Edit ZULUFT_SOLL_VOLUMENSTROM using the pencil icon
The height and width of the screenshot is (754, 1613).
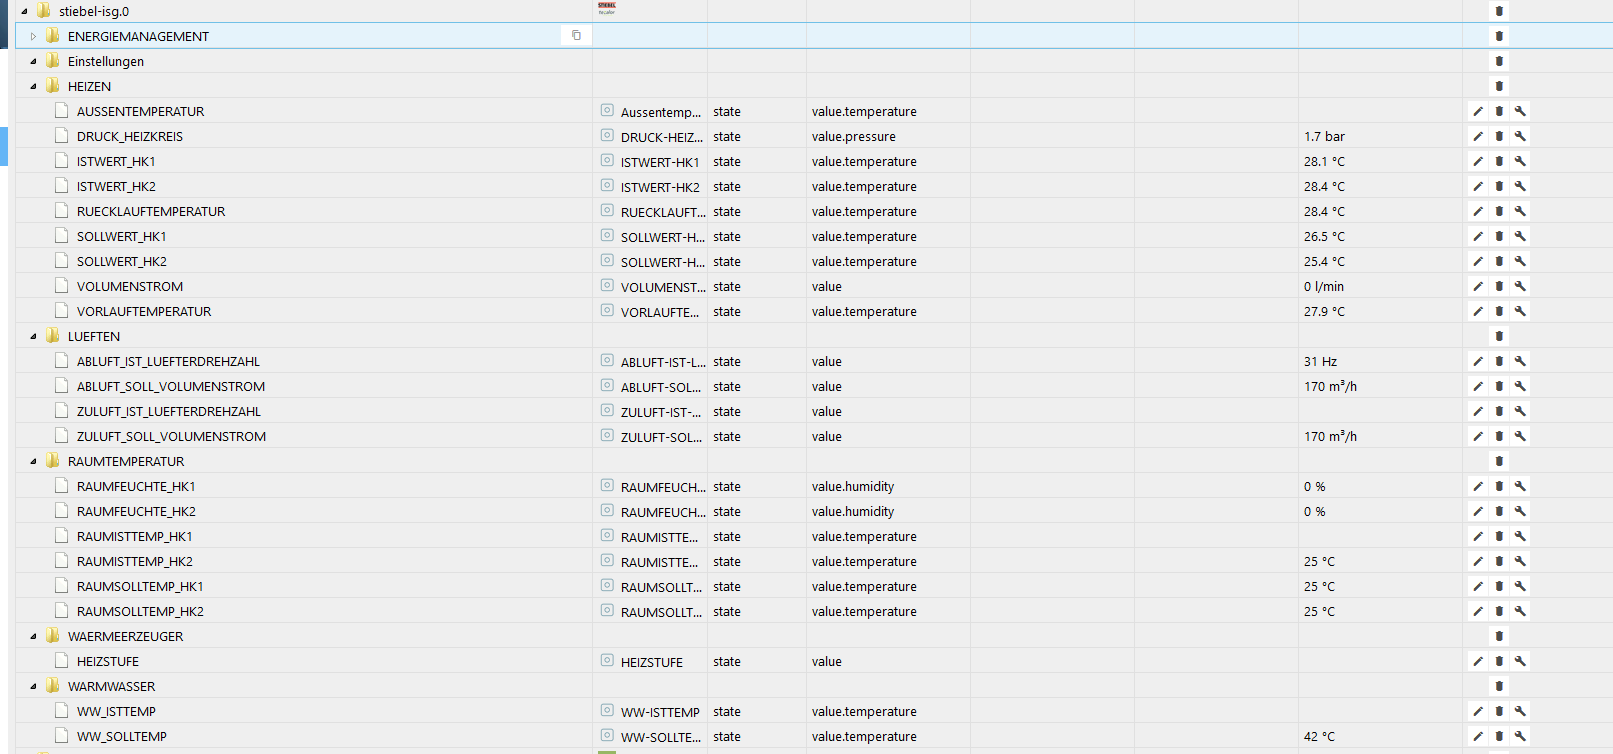click(x=1478, y=436)
